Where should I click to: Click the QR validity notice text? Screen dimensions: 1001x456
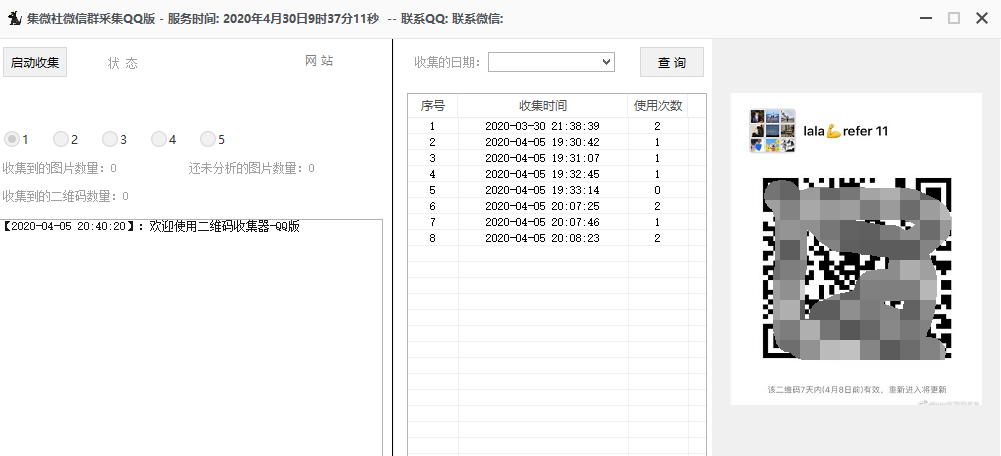click(857, 389)
